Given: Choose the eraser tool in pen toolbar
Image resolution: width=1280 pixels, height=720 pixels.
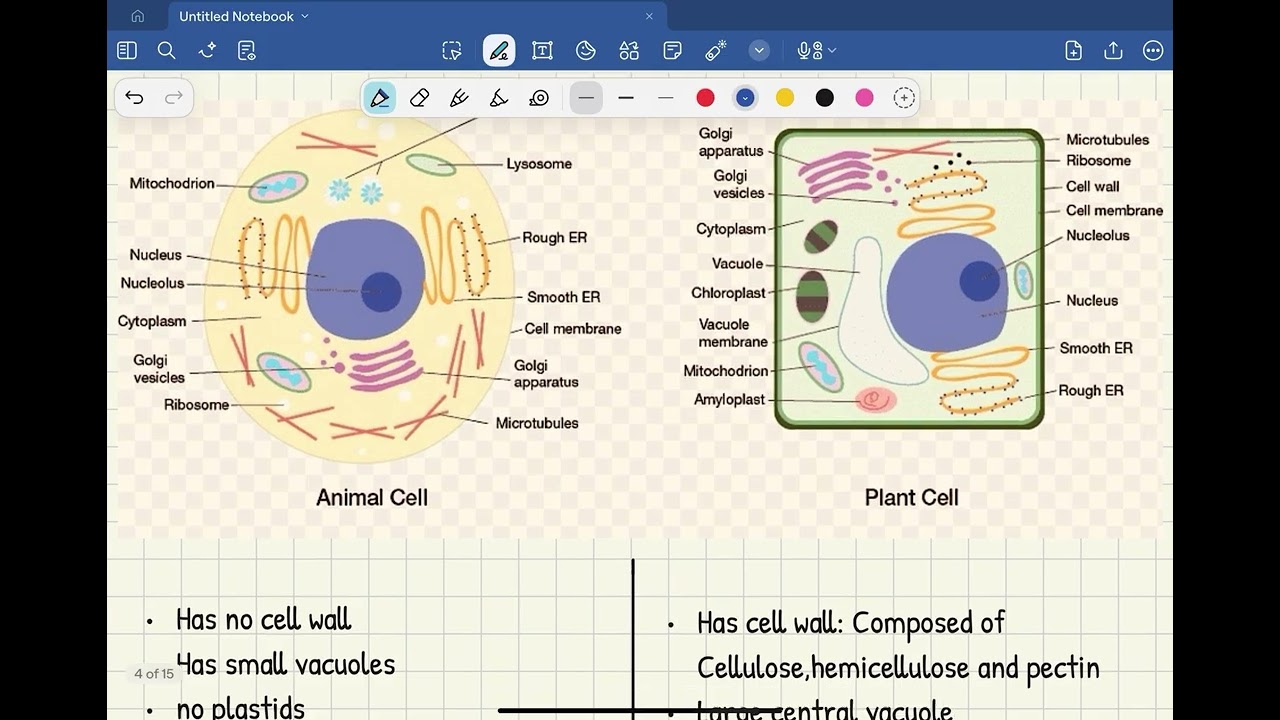Looking at the screenshot, I should coord(419,97).
